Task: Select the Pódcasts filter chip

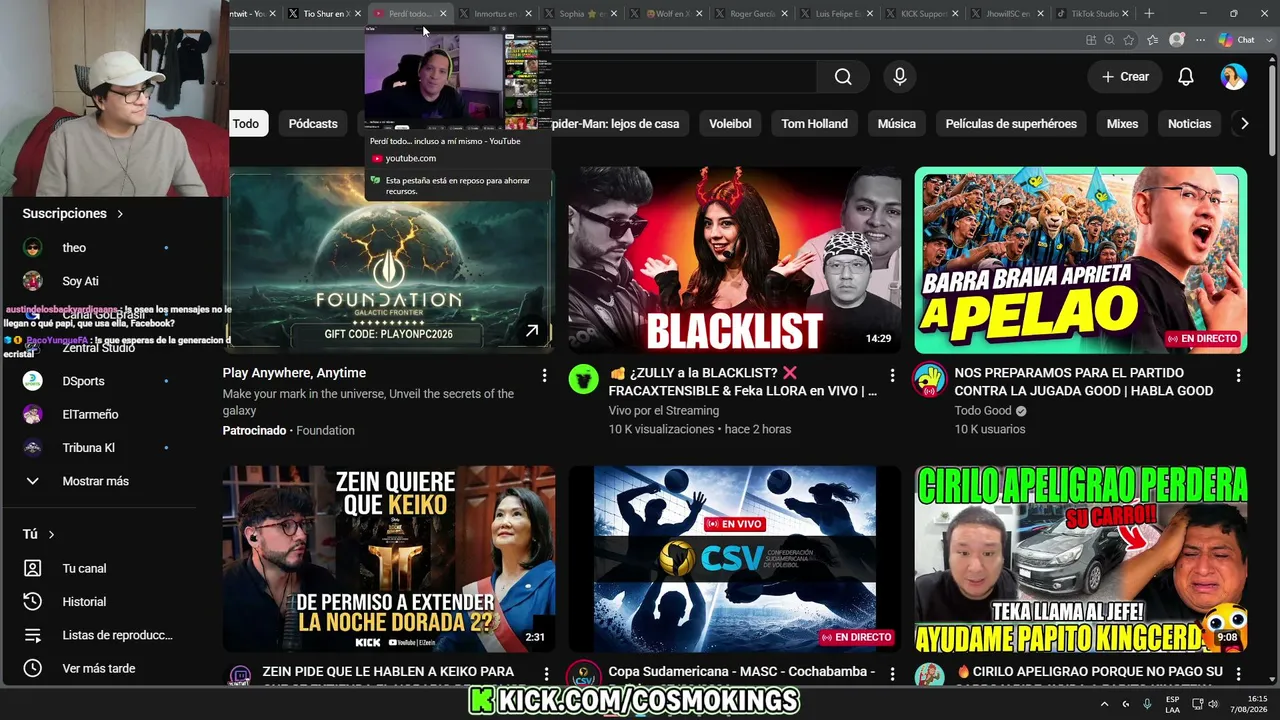Action: (313, 124)
